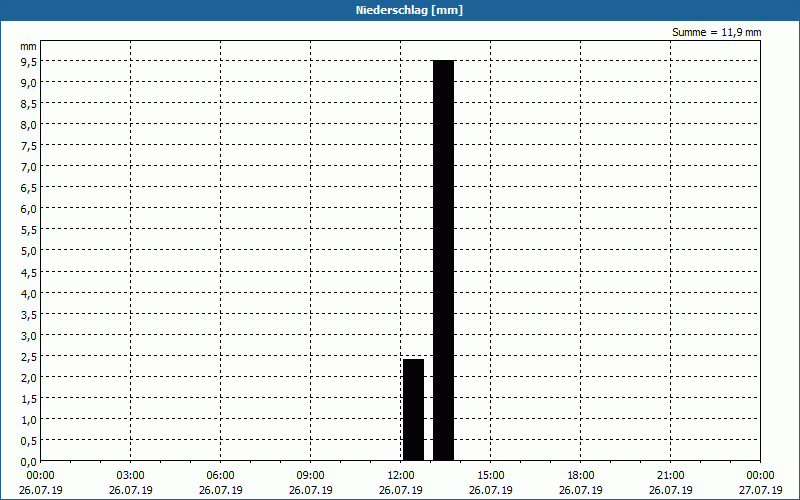Click the 8,5 y-axis value
Screen dimensions: 800x500
tap(28, 104)
